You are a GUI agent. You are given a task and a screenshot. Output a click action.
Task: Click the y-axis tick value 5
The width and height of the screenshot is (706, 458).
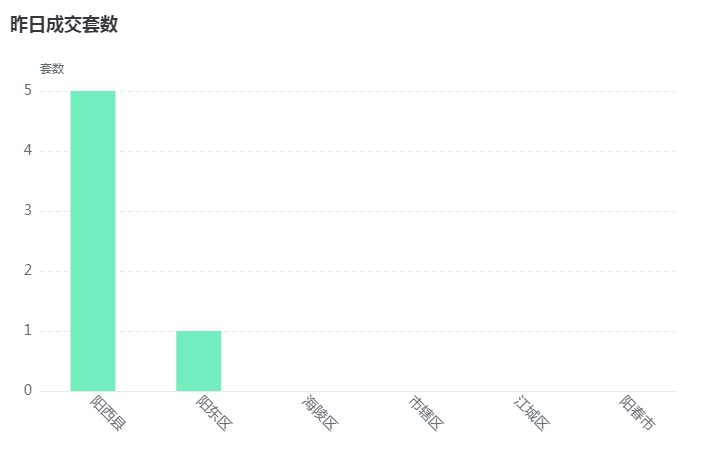point(28,91)
